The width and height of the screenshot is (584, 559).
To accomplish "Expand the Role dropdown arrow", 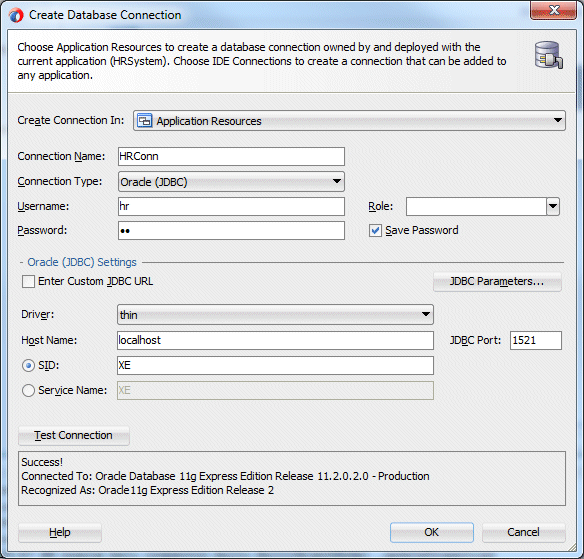I will pos(553,206).
